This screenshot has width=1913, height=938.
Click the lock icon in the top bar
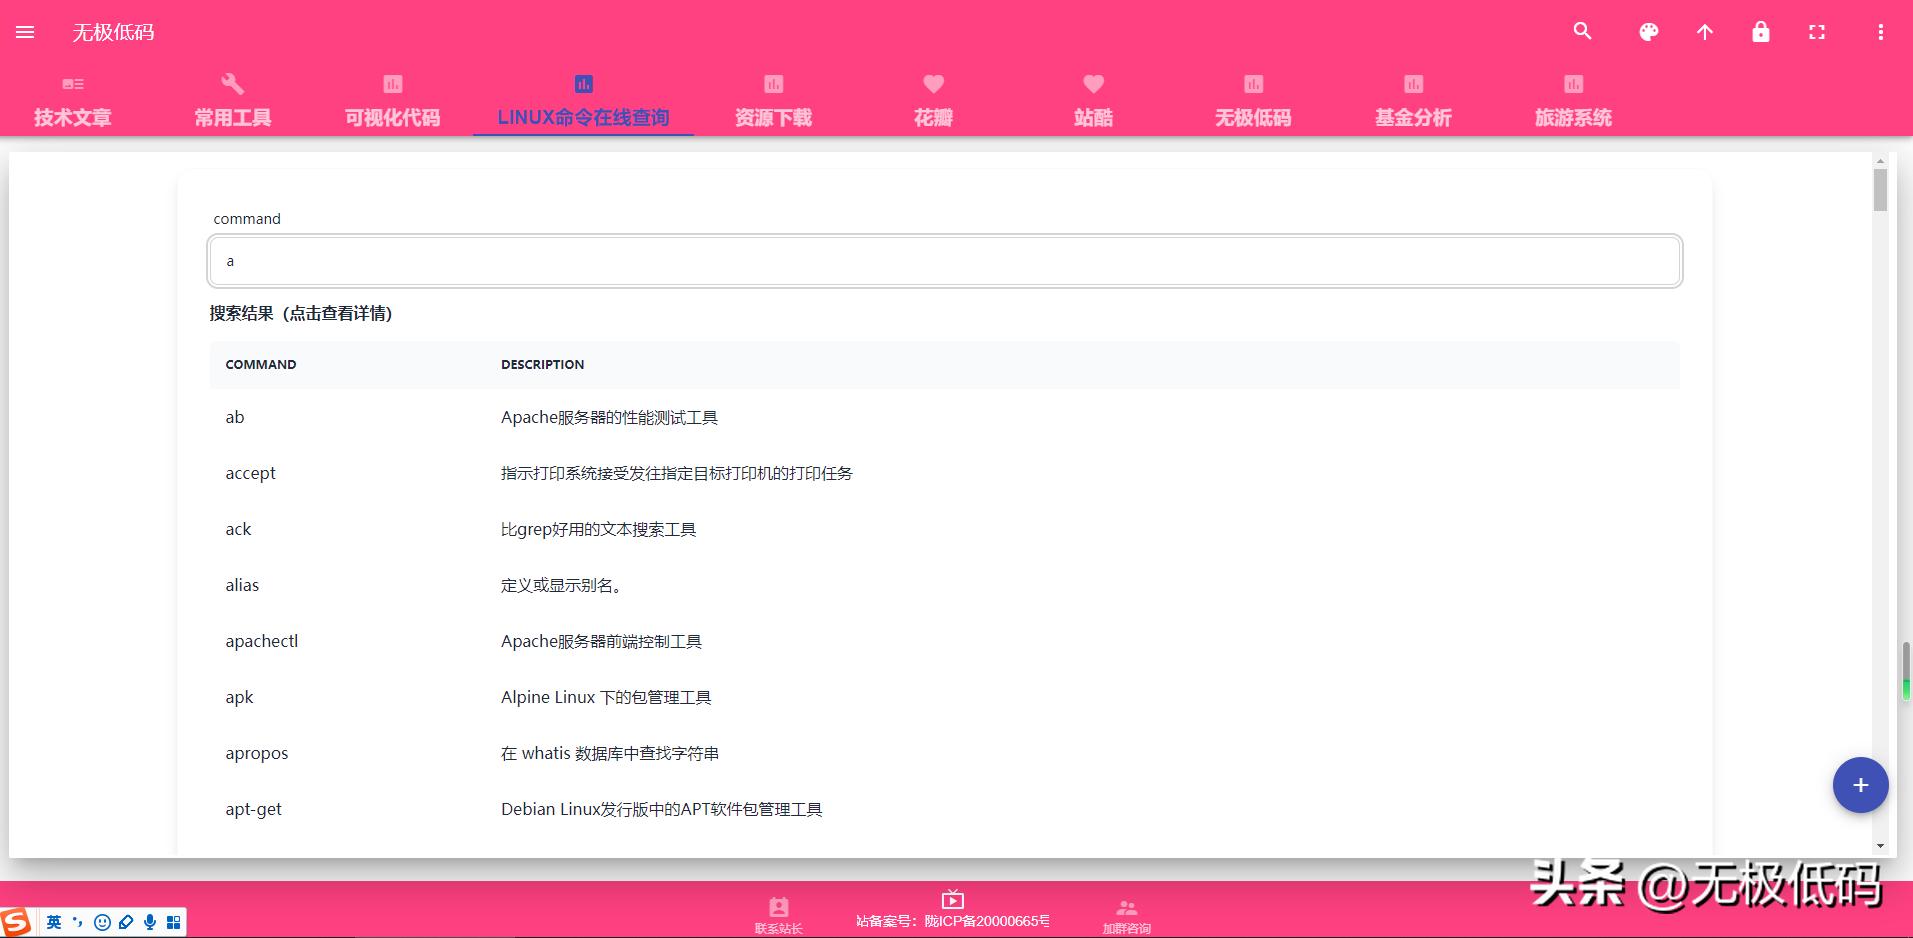pyautogui.click(x=1760, y=31)
